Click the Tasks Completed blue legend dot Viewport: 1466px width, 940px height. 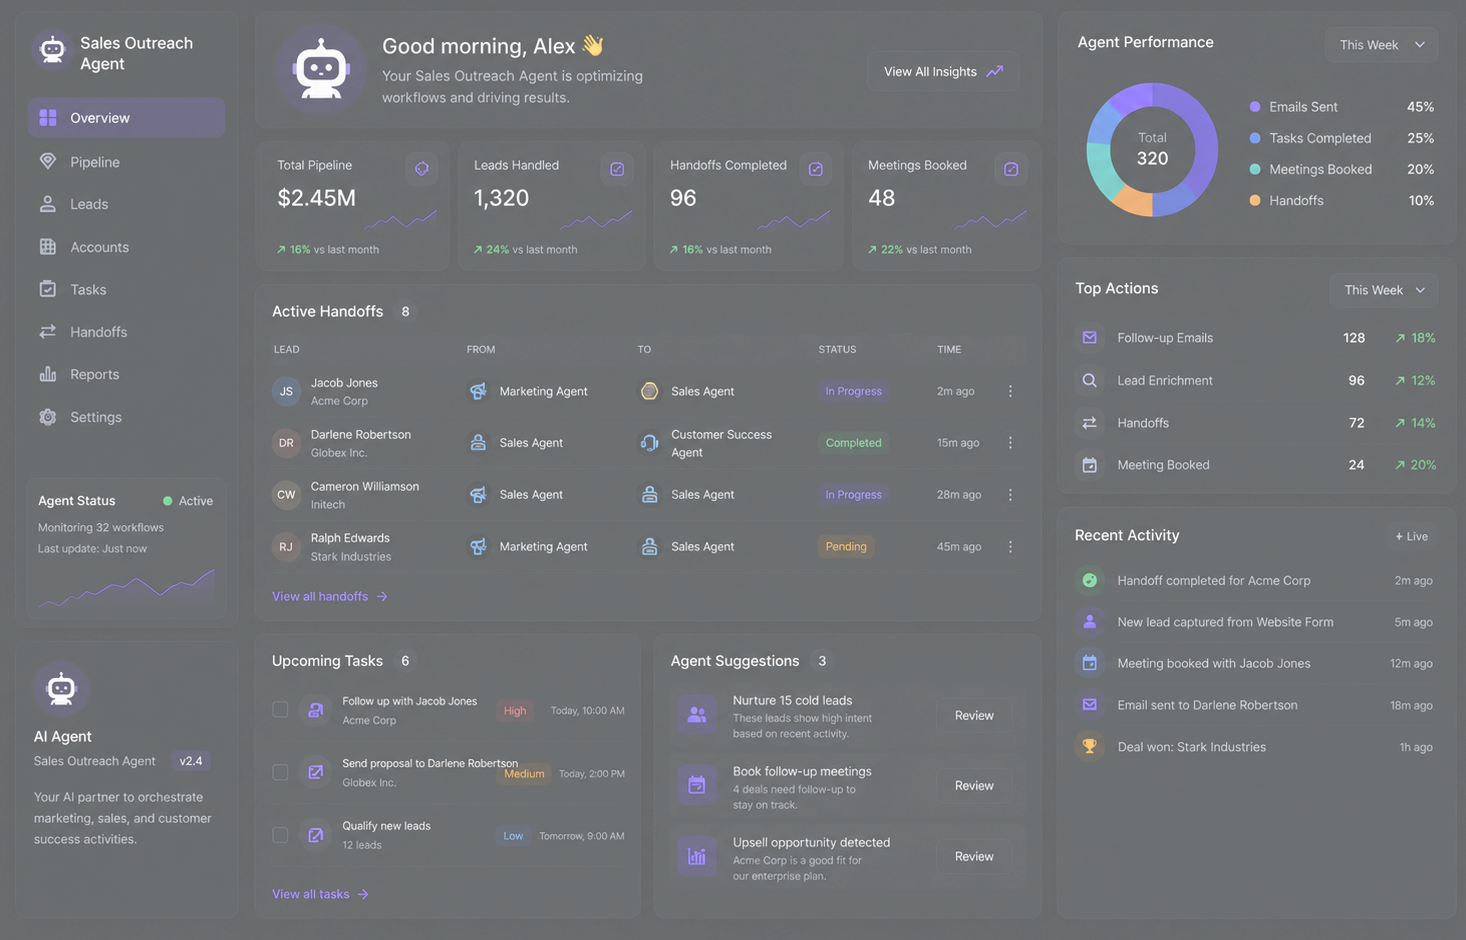(x=1255, y=138)
